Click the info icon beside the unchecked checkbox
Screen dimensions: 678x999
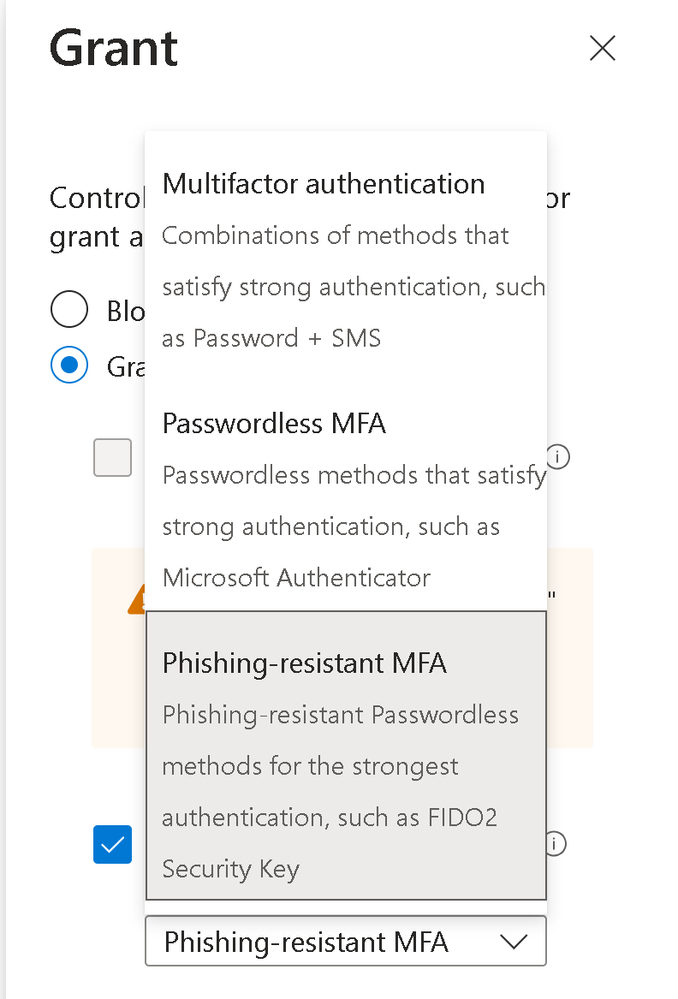coord(559,457)
